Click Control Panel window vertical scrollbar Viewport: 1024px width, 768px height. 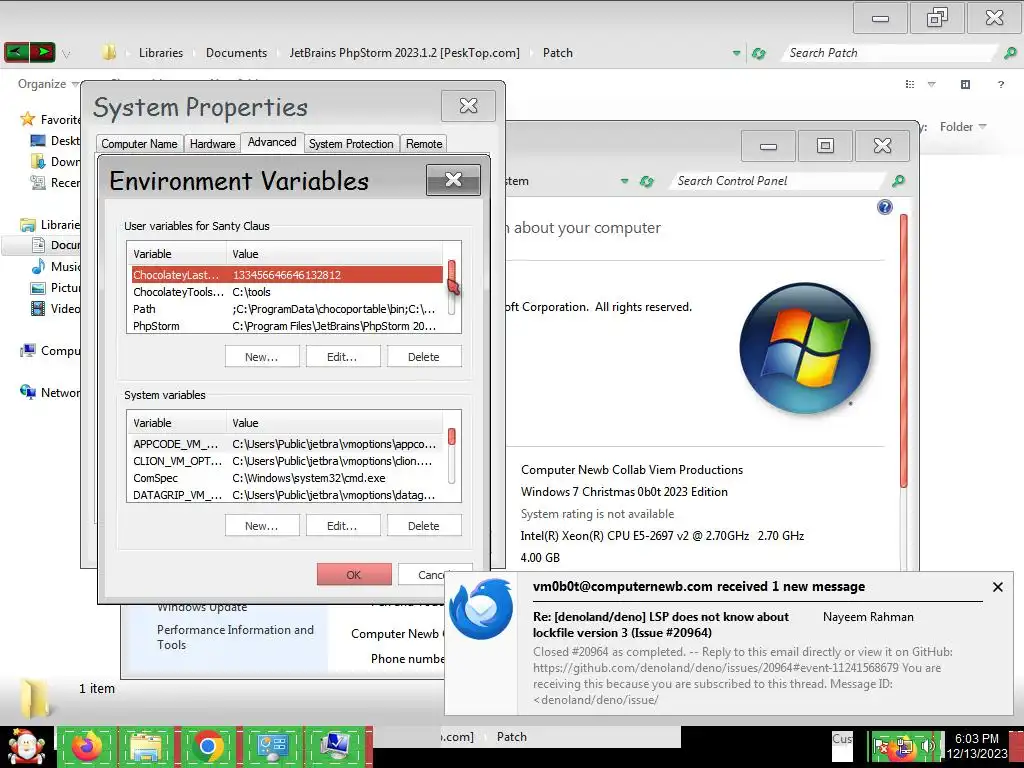click(x=904, y=351)
